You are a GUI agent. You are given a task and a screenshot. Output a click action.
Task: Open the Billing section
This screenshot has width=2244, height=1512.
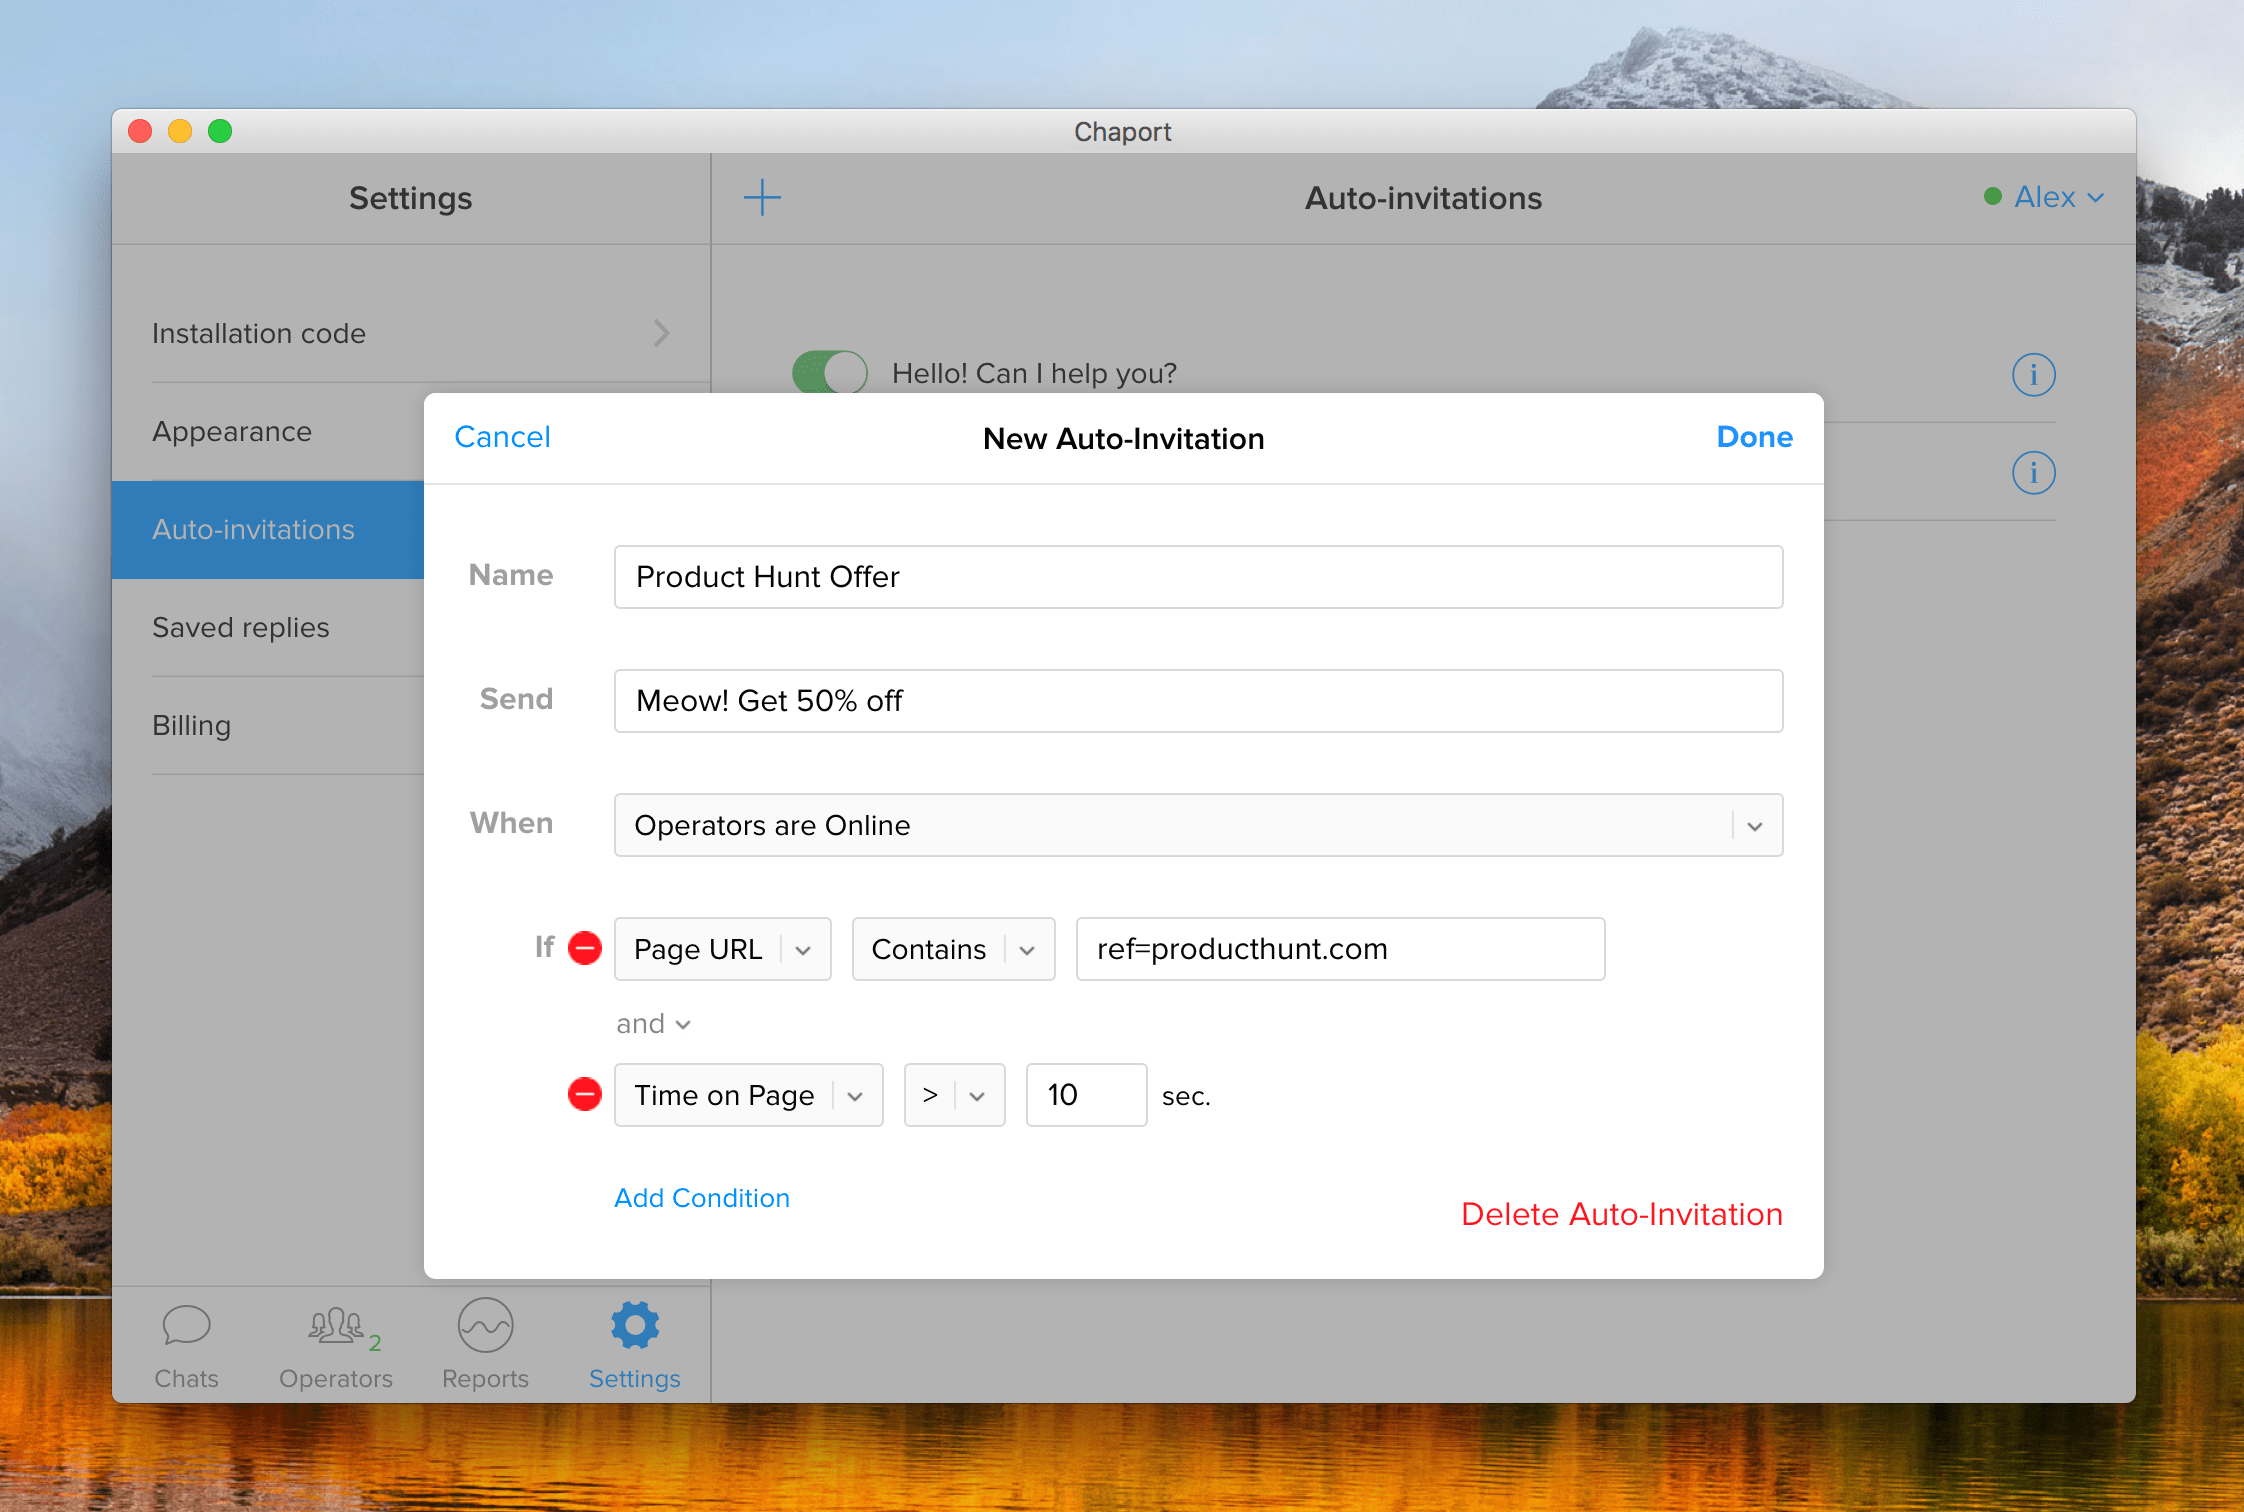coord(191,725)
